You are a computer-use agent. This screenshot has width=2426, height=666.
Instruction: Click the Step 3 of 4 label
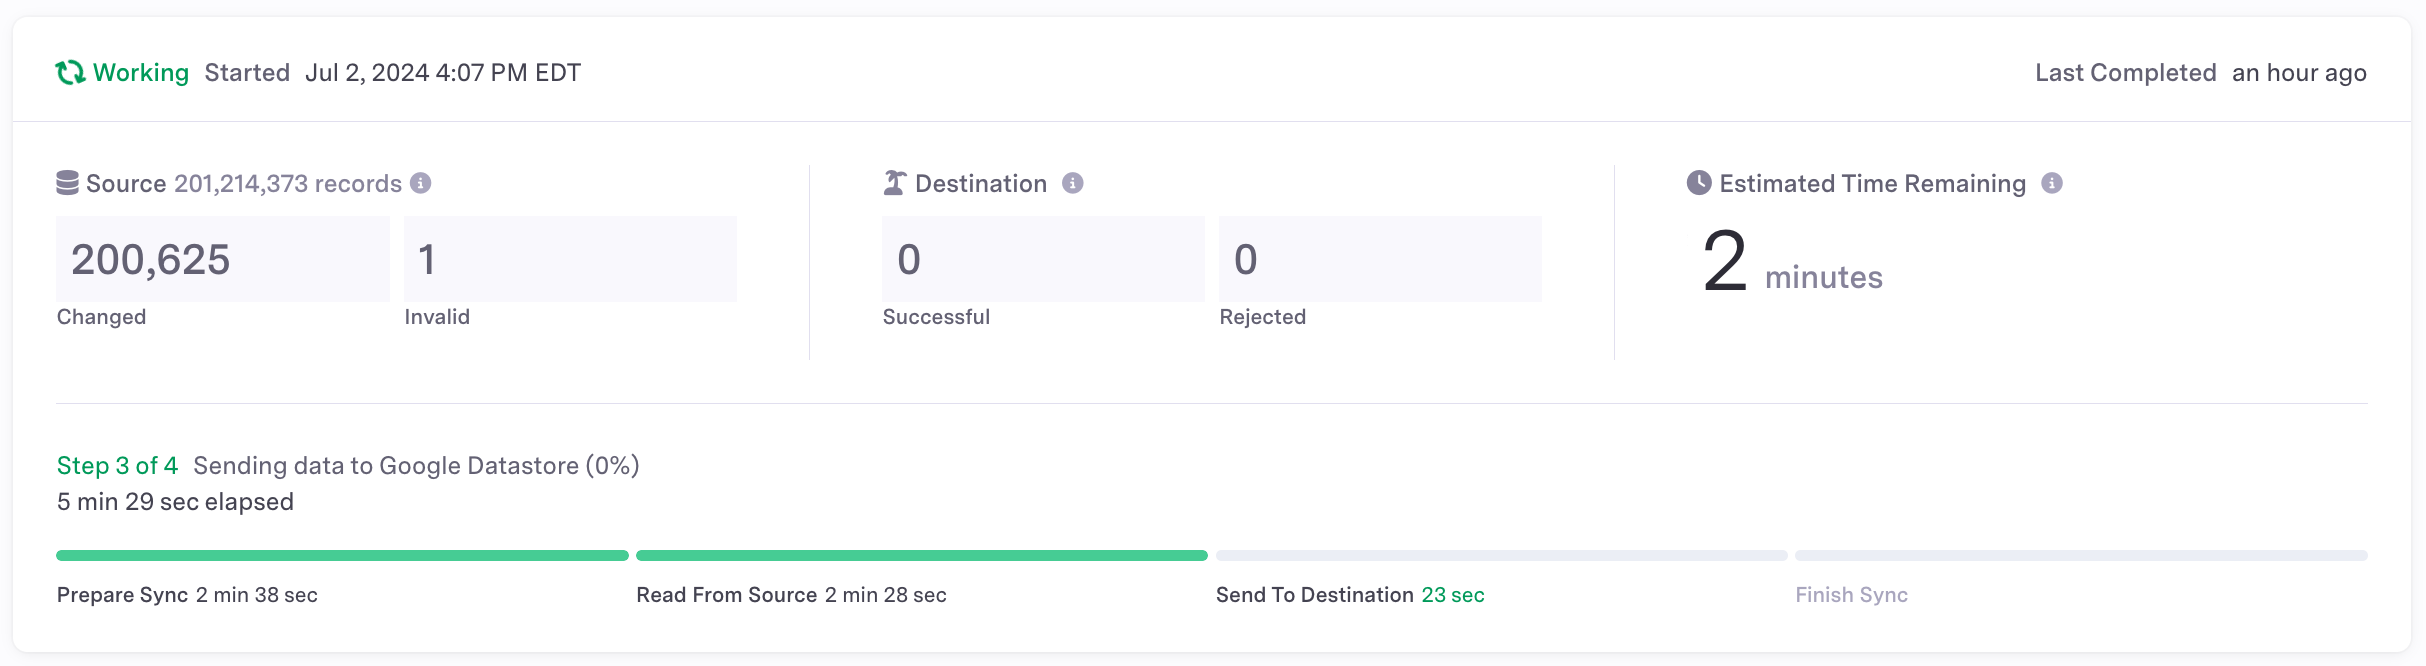117,466
